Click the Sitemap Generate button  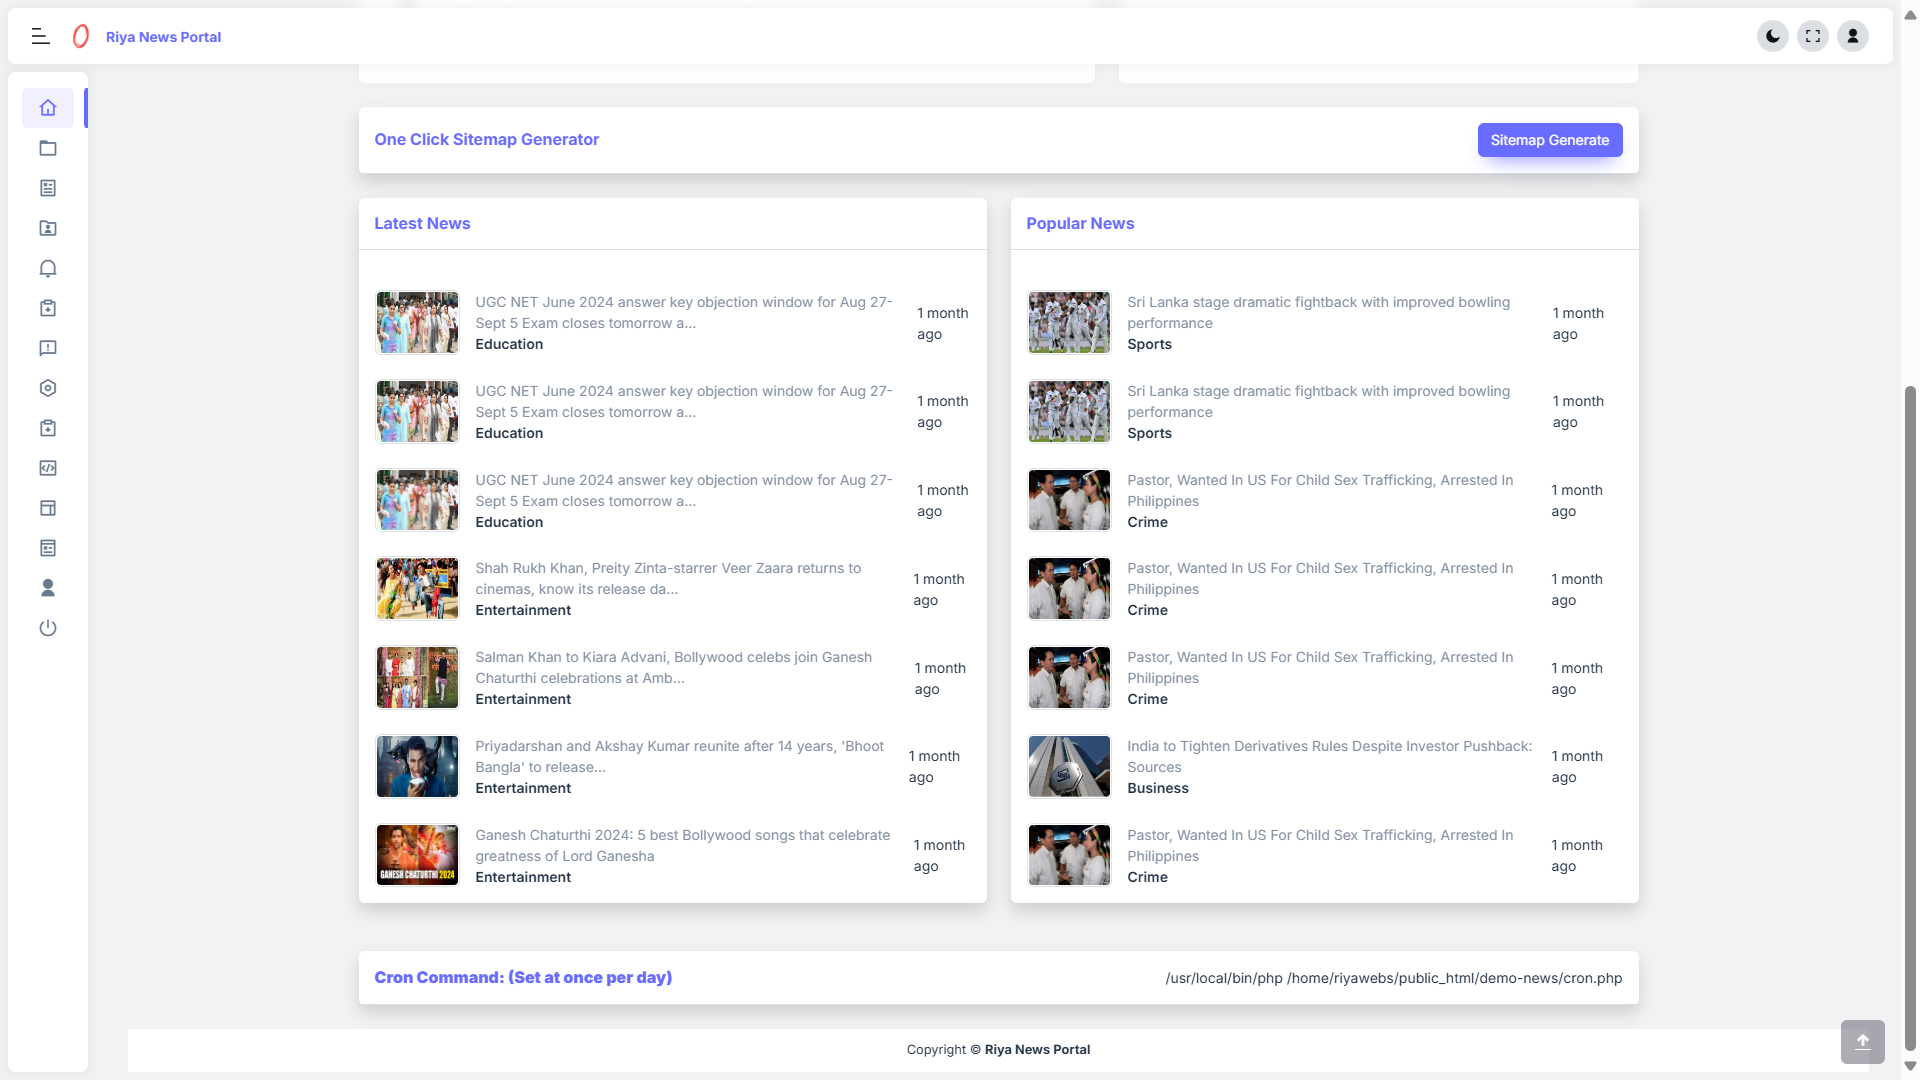[x=1549, y=140]
